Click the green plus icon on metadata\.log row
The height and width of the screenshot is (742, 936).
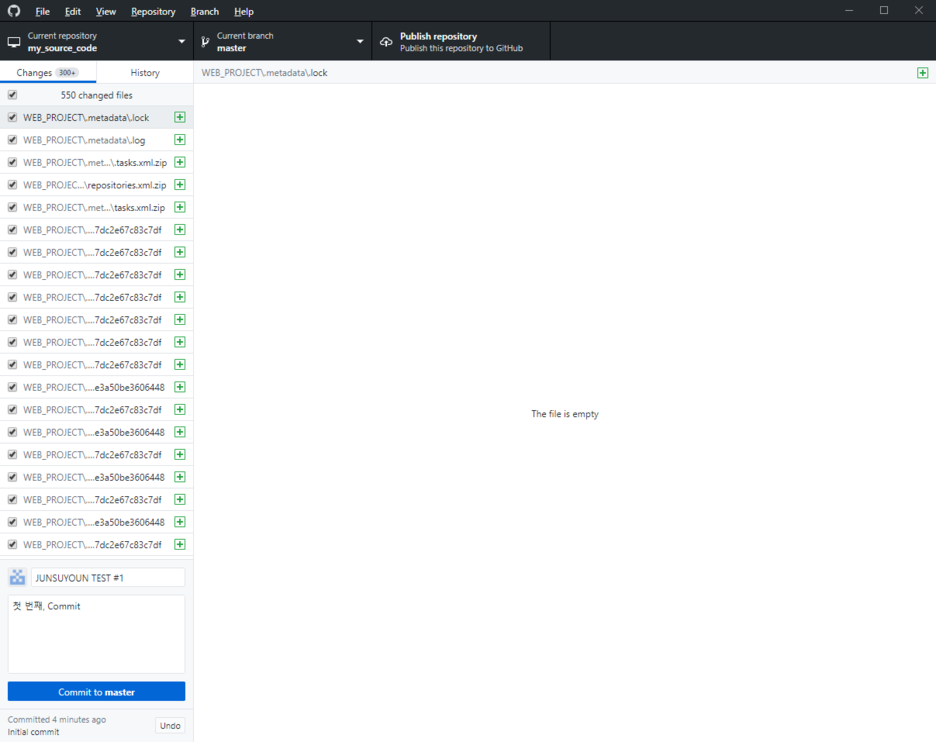pos(179,139)
